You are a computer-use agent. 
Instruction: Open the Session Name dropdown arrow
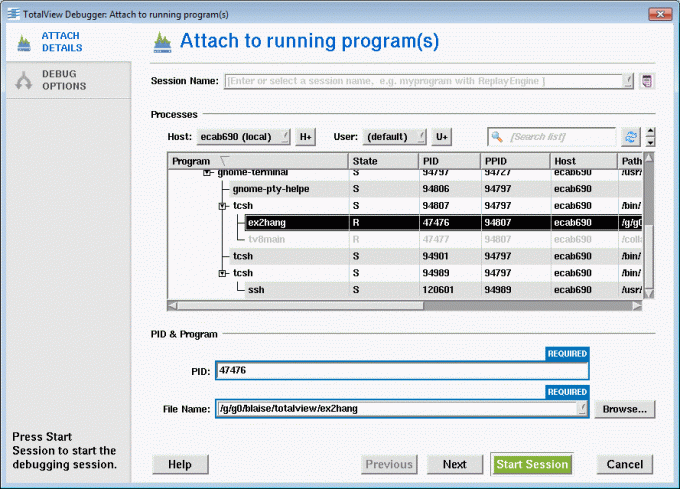click(628, 81)
